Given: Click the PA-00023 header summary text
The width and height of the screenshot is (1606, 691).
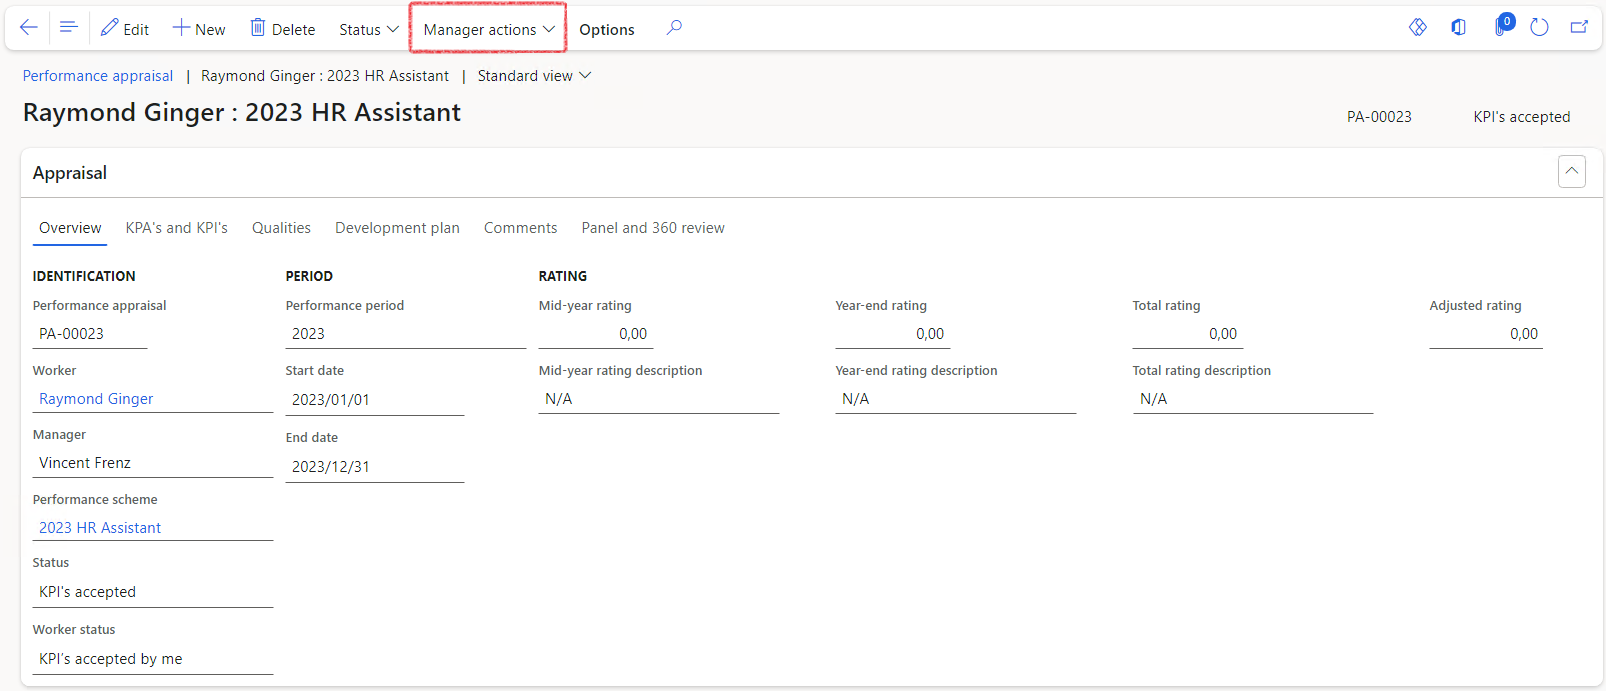Looking at the screenshot, I should point(1379,117).
